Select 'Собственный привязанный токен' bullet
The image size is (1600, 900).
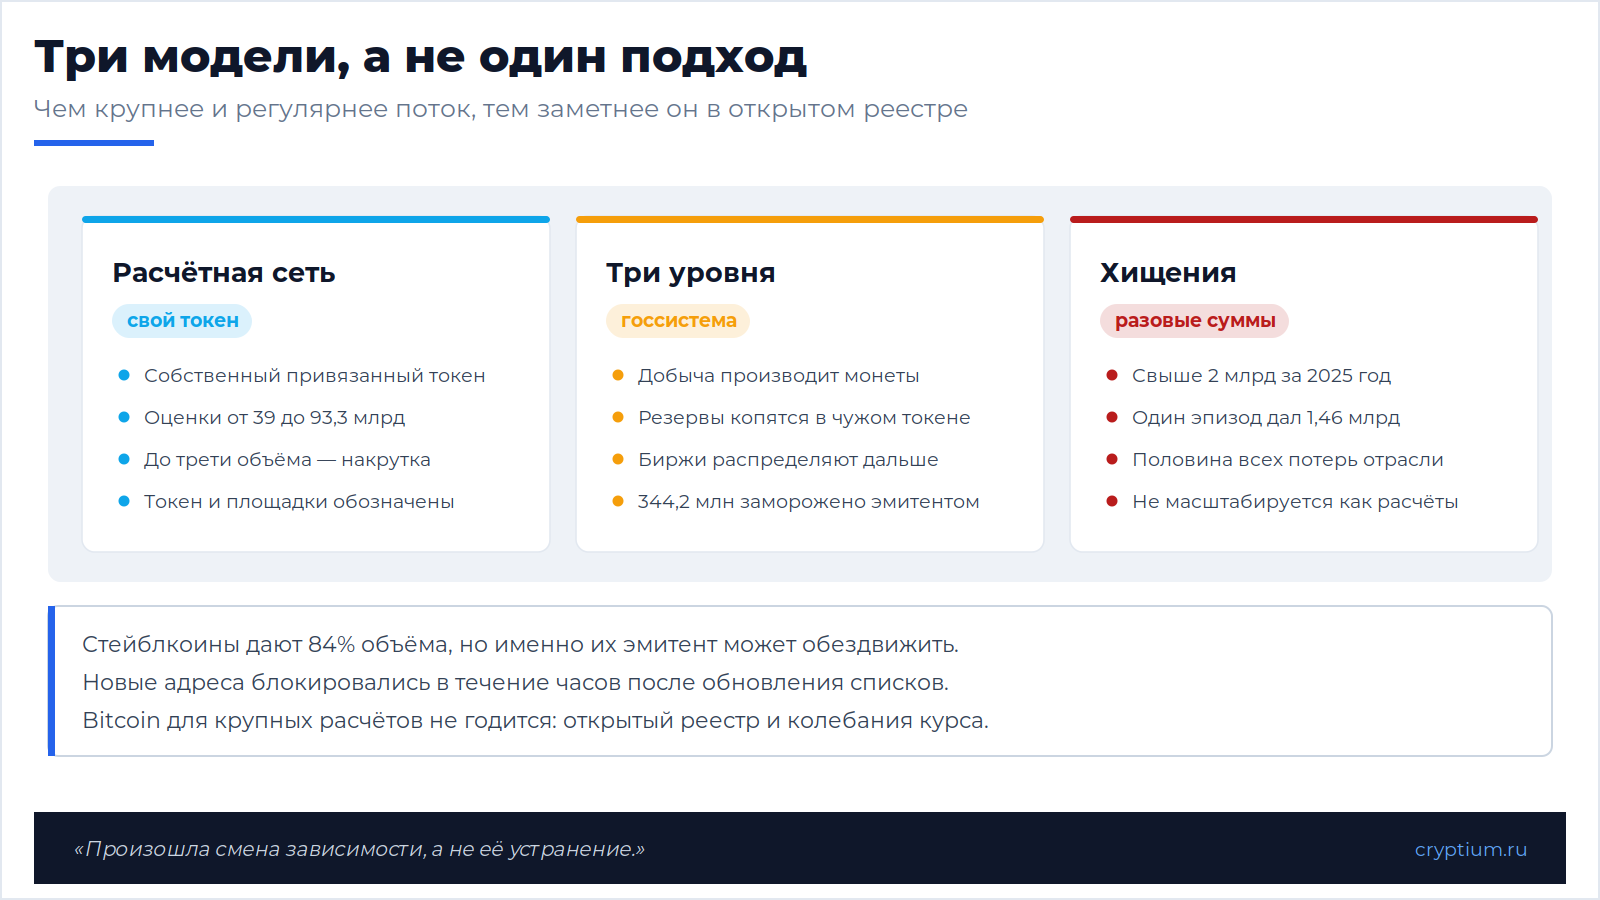[x=314, y=376]
